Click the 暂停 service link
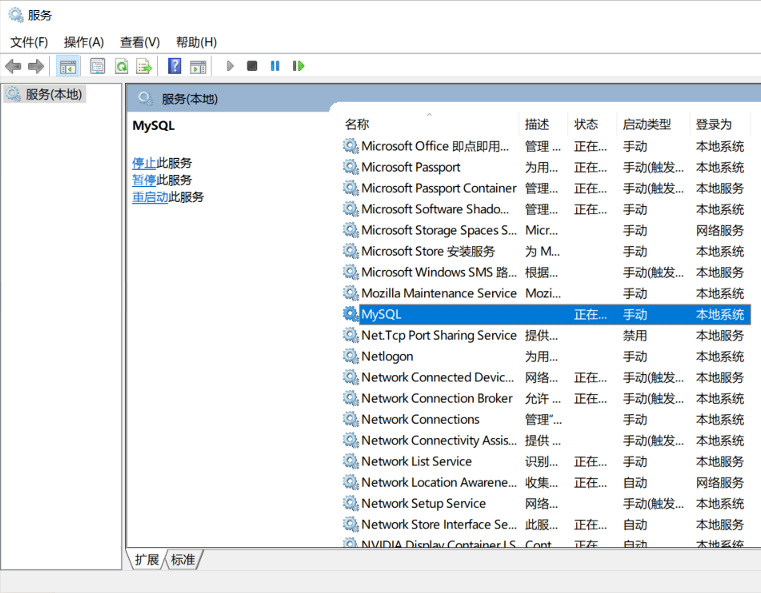Image resolution: width=761 pixels, height=593 pixels. [x=144, y=180]
